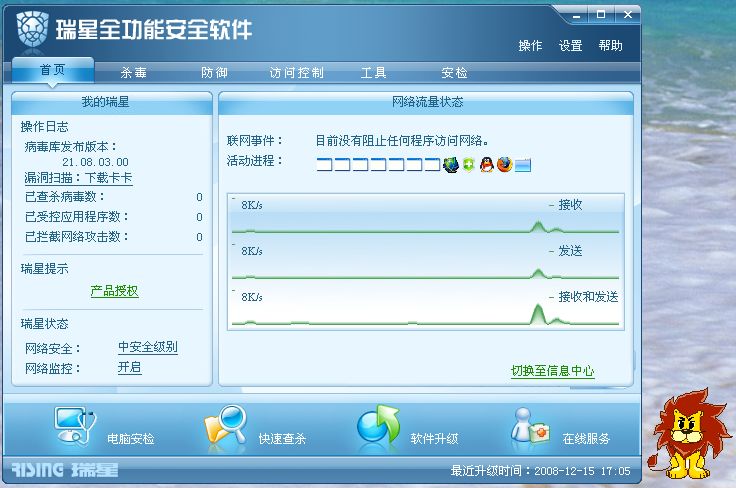This screenshot has height=488, width=736.
Task: Maximize the Rising window
Action: [x=601, y=15]
